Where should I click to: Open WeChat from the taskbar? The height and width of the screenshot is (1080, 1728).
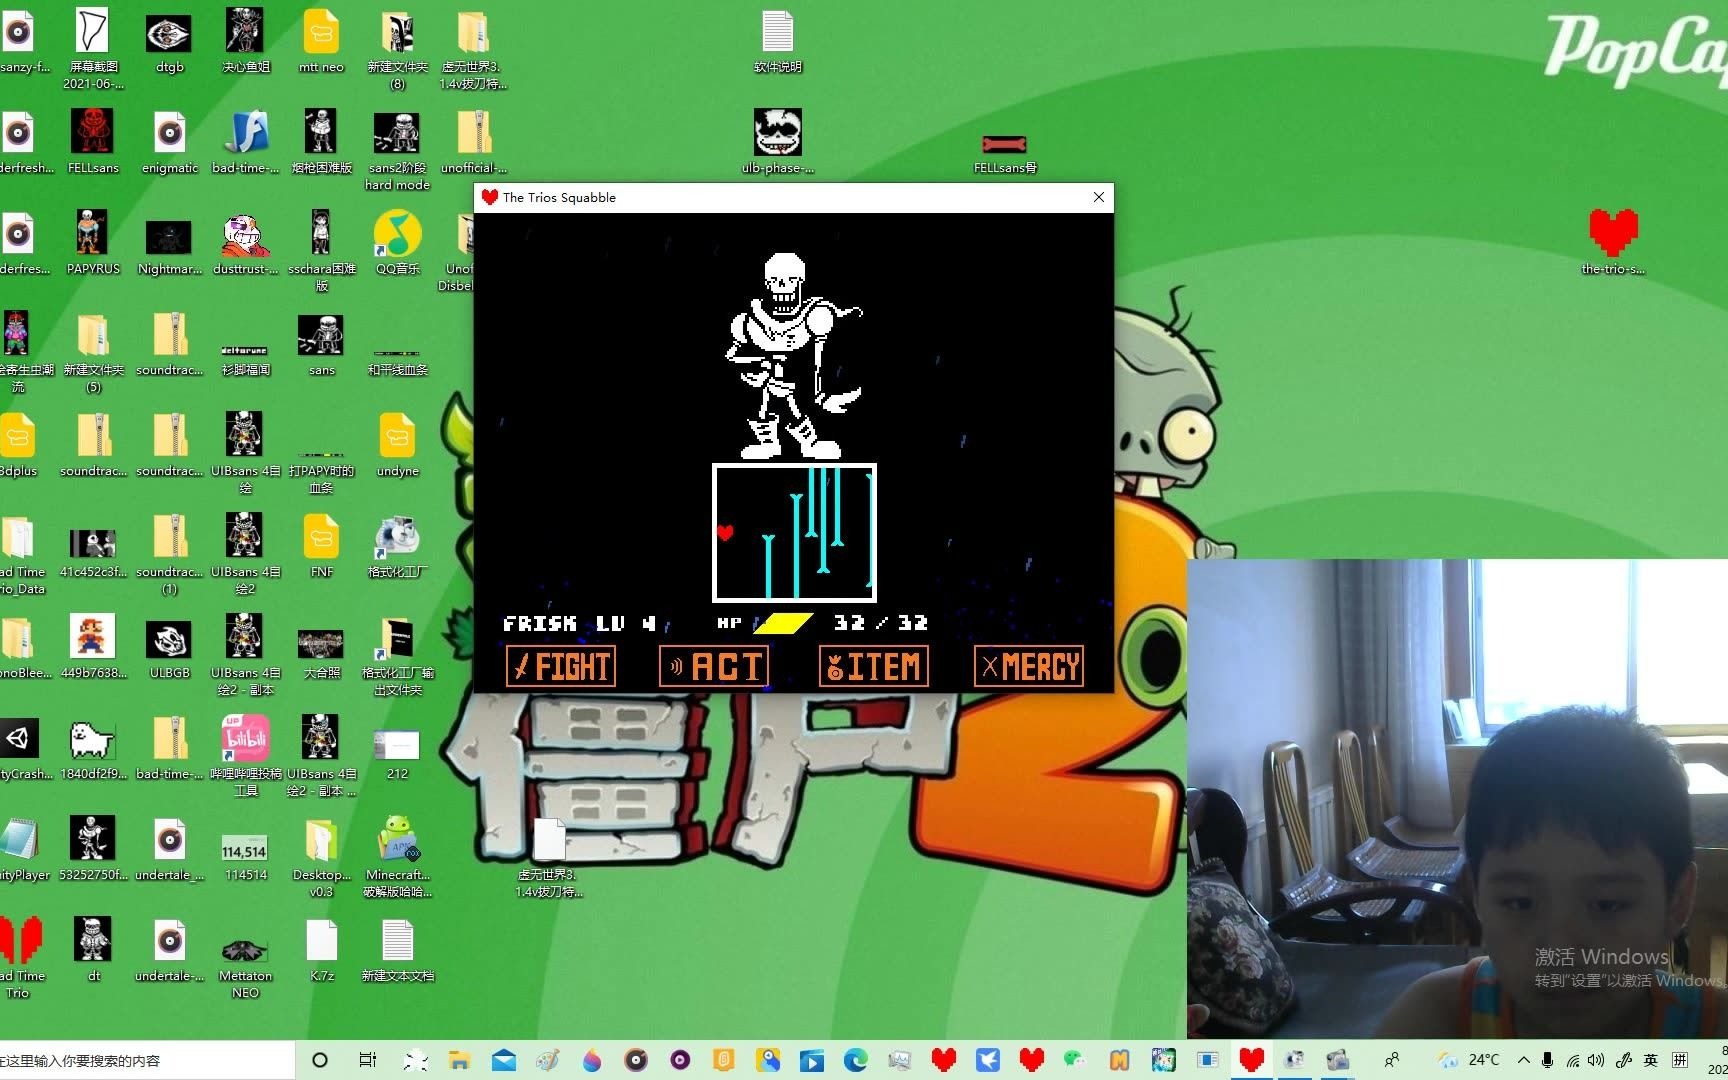[1074, 1060]
